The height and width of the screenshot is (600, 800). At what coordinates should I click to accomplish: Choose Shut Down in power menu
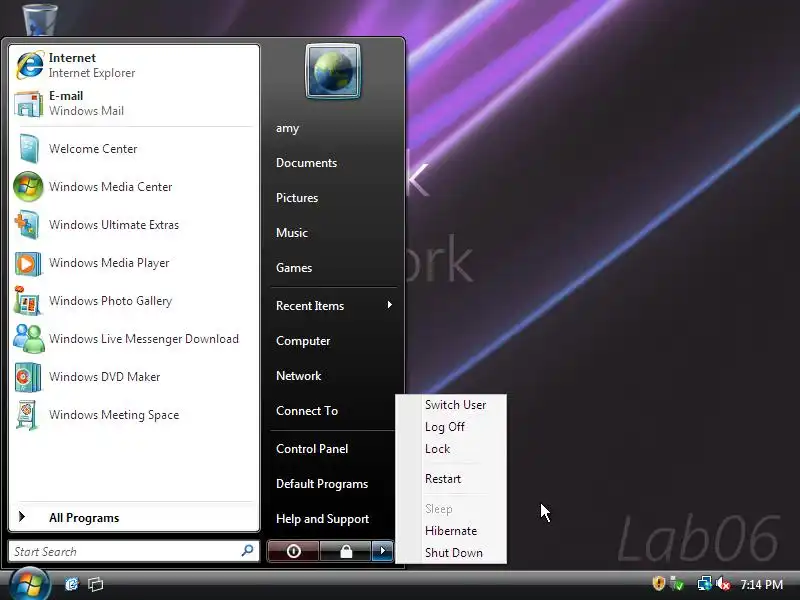(454, 553)
